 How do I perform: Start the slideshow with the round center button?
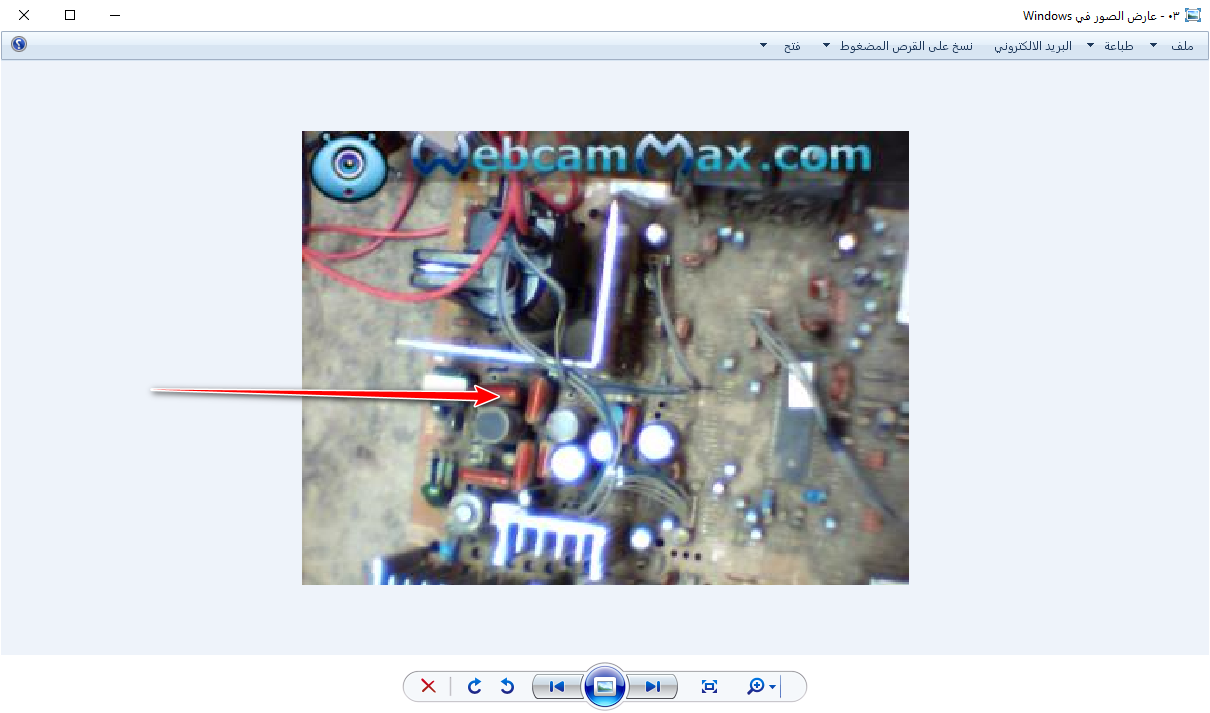click(x=605, y=686)
